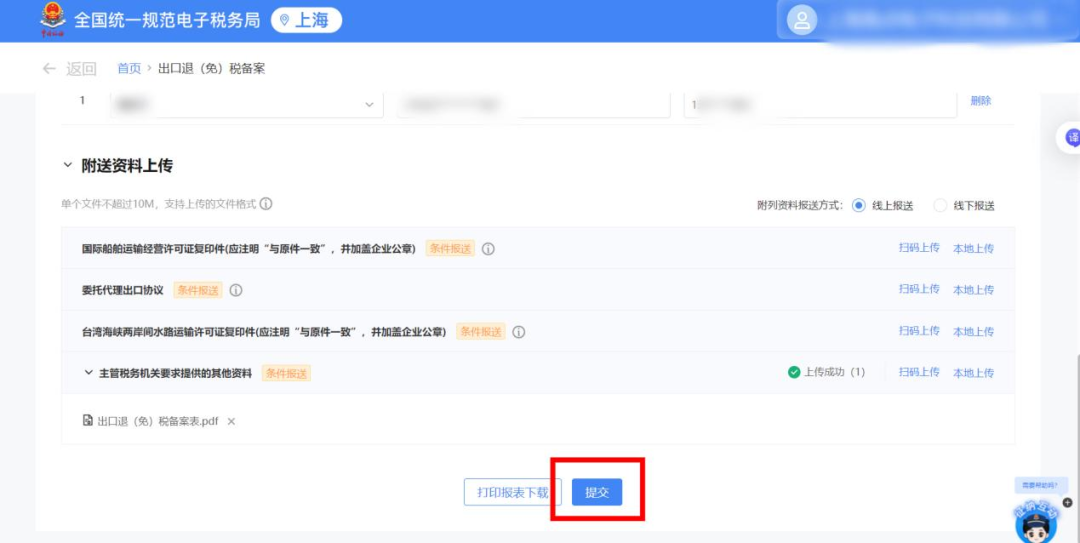
Task: Click 本地上传 for 委托代理出口协议
Action: point(973,290)
